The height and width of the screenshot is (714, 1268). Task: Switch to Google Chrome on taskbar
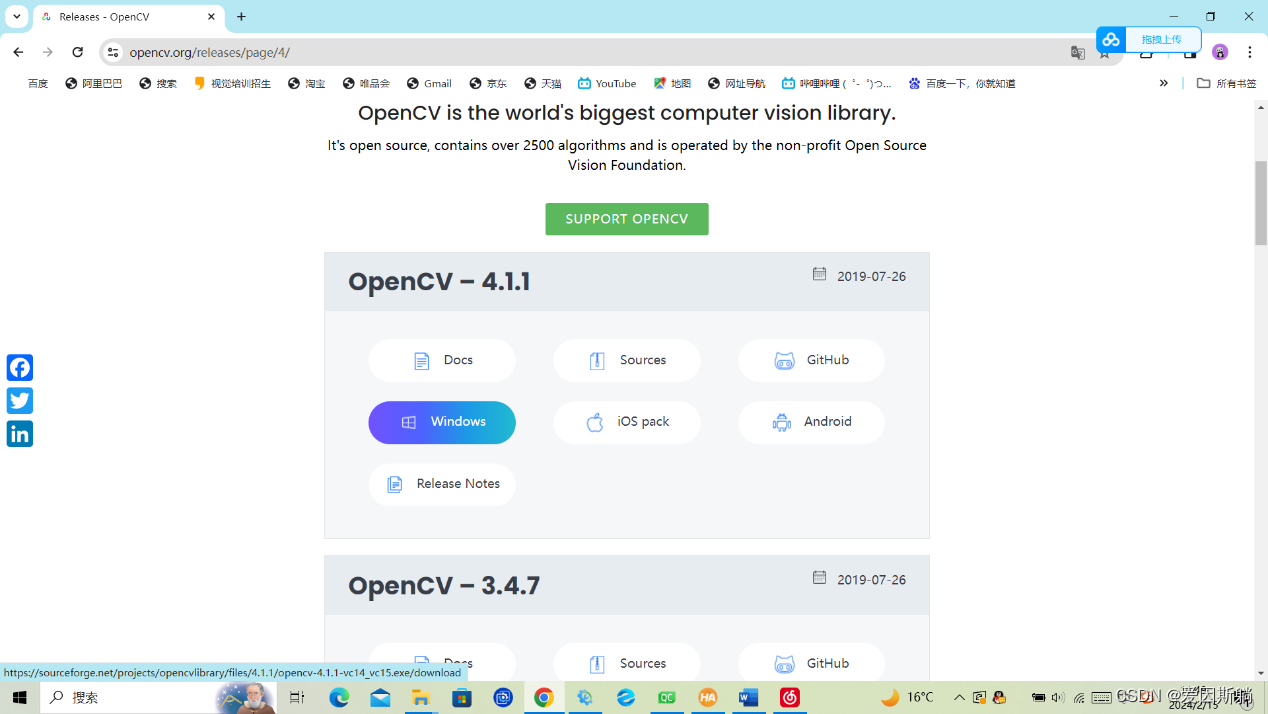pyautogui.click(x=544, y=698)
